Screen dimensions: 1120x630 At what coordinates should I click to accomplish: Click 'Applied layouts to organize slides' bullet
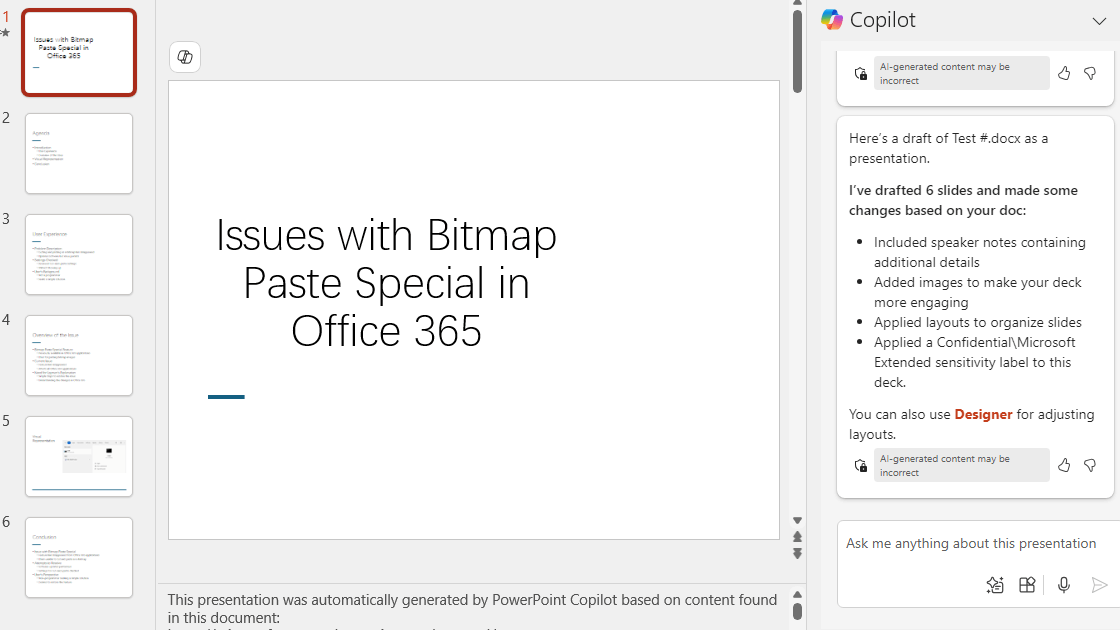[x=977, y=322]
